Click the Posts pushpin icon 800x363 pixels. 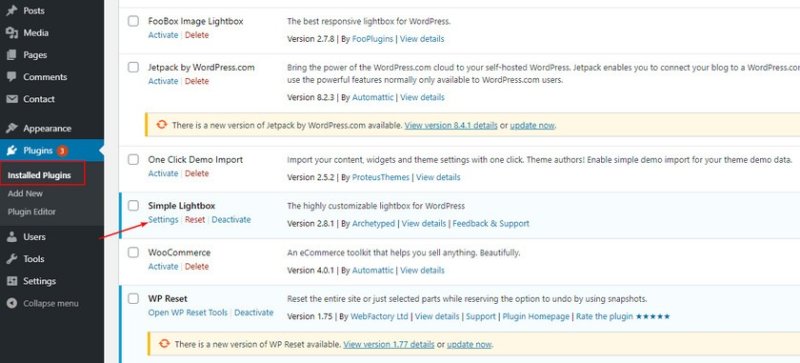pos(12,11)
